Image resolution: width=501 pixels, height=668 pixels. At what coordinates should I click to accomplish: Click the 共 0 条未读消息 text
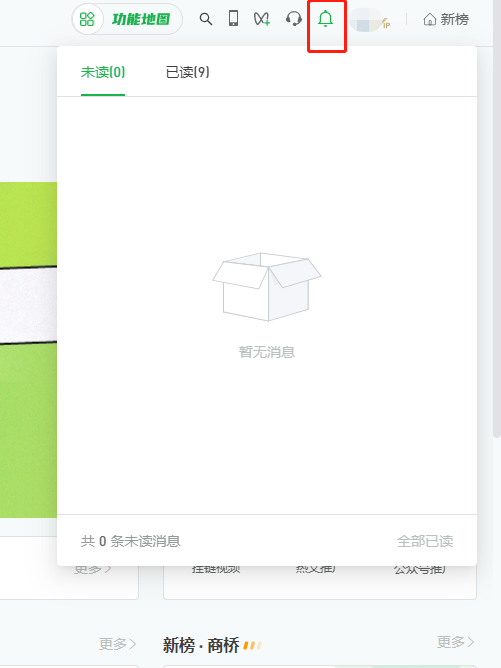130,541
